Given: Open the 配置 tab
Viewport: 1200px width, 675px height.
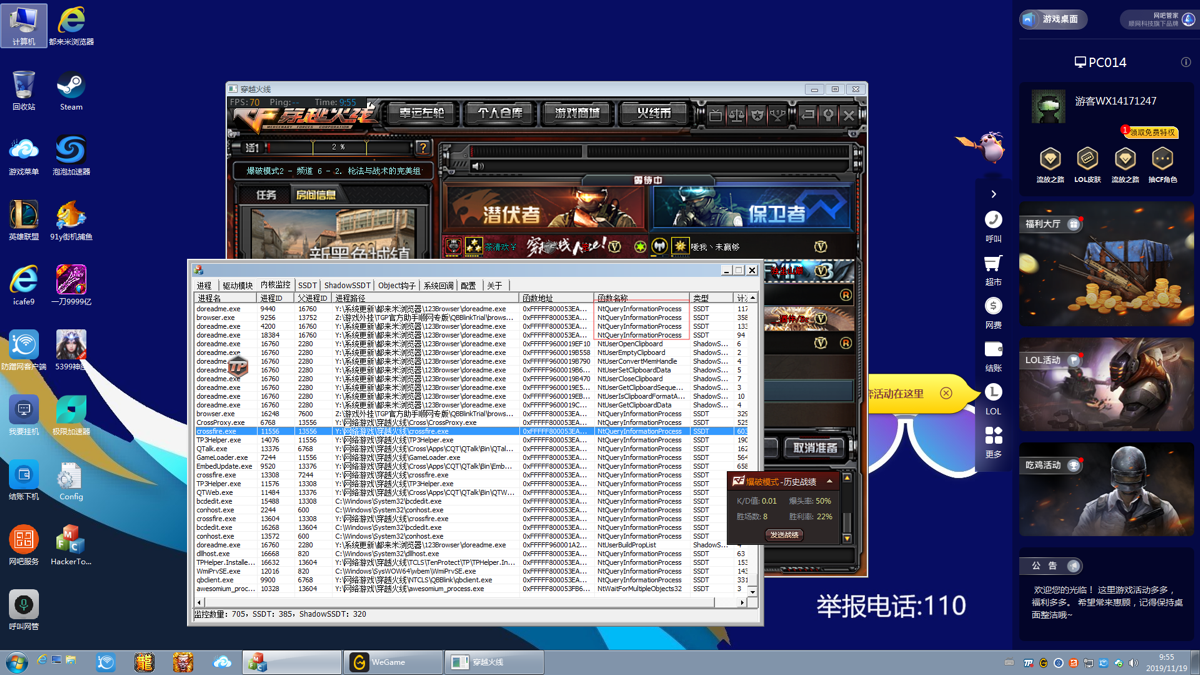Looking at the screenshot, I should pyautogui.click(x=468, y=286).
